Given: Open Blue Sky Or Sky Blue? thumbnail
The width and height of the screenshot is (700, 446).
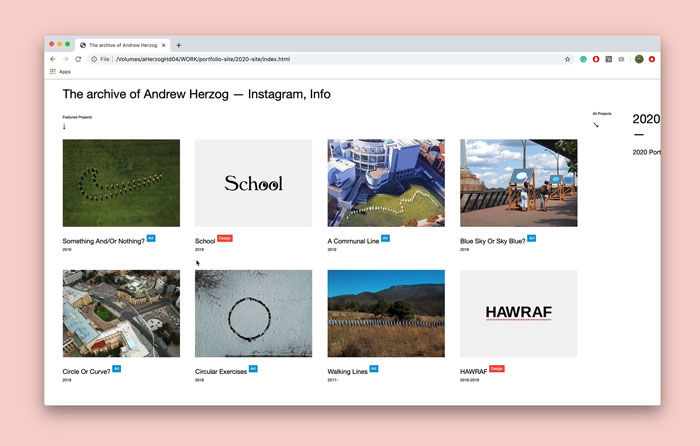Looking at the screenshot, I should click(x=519, y=183).
